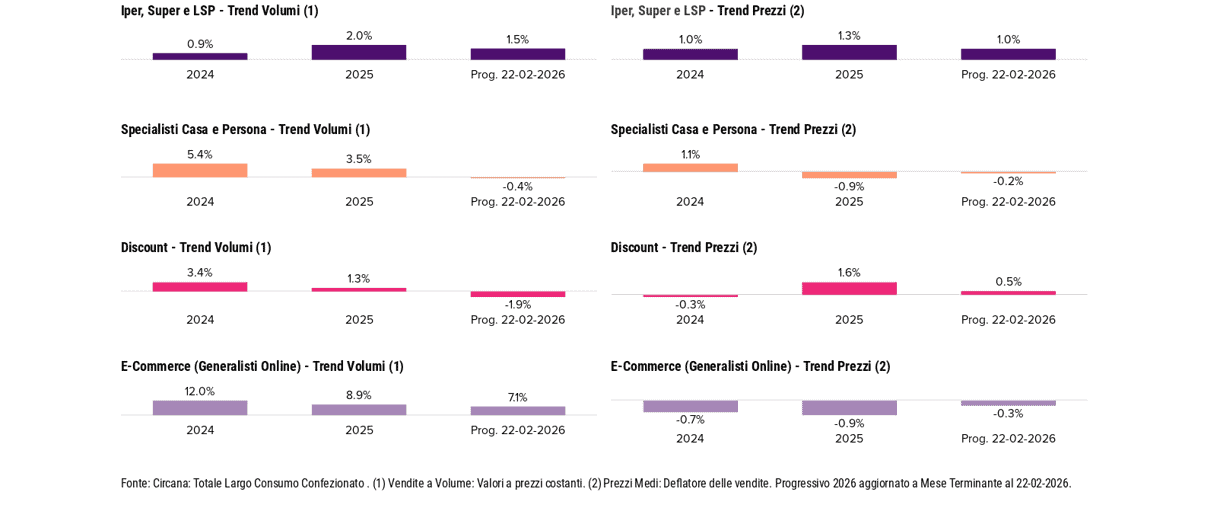The image size is (1217, 508).
Task: Click the 2.0% value label in Iper Volumi
Action: [359, 36]
